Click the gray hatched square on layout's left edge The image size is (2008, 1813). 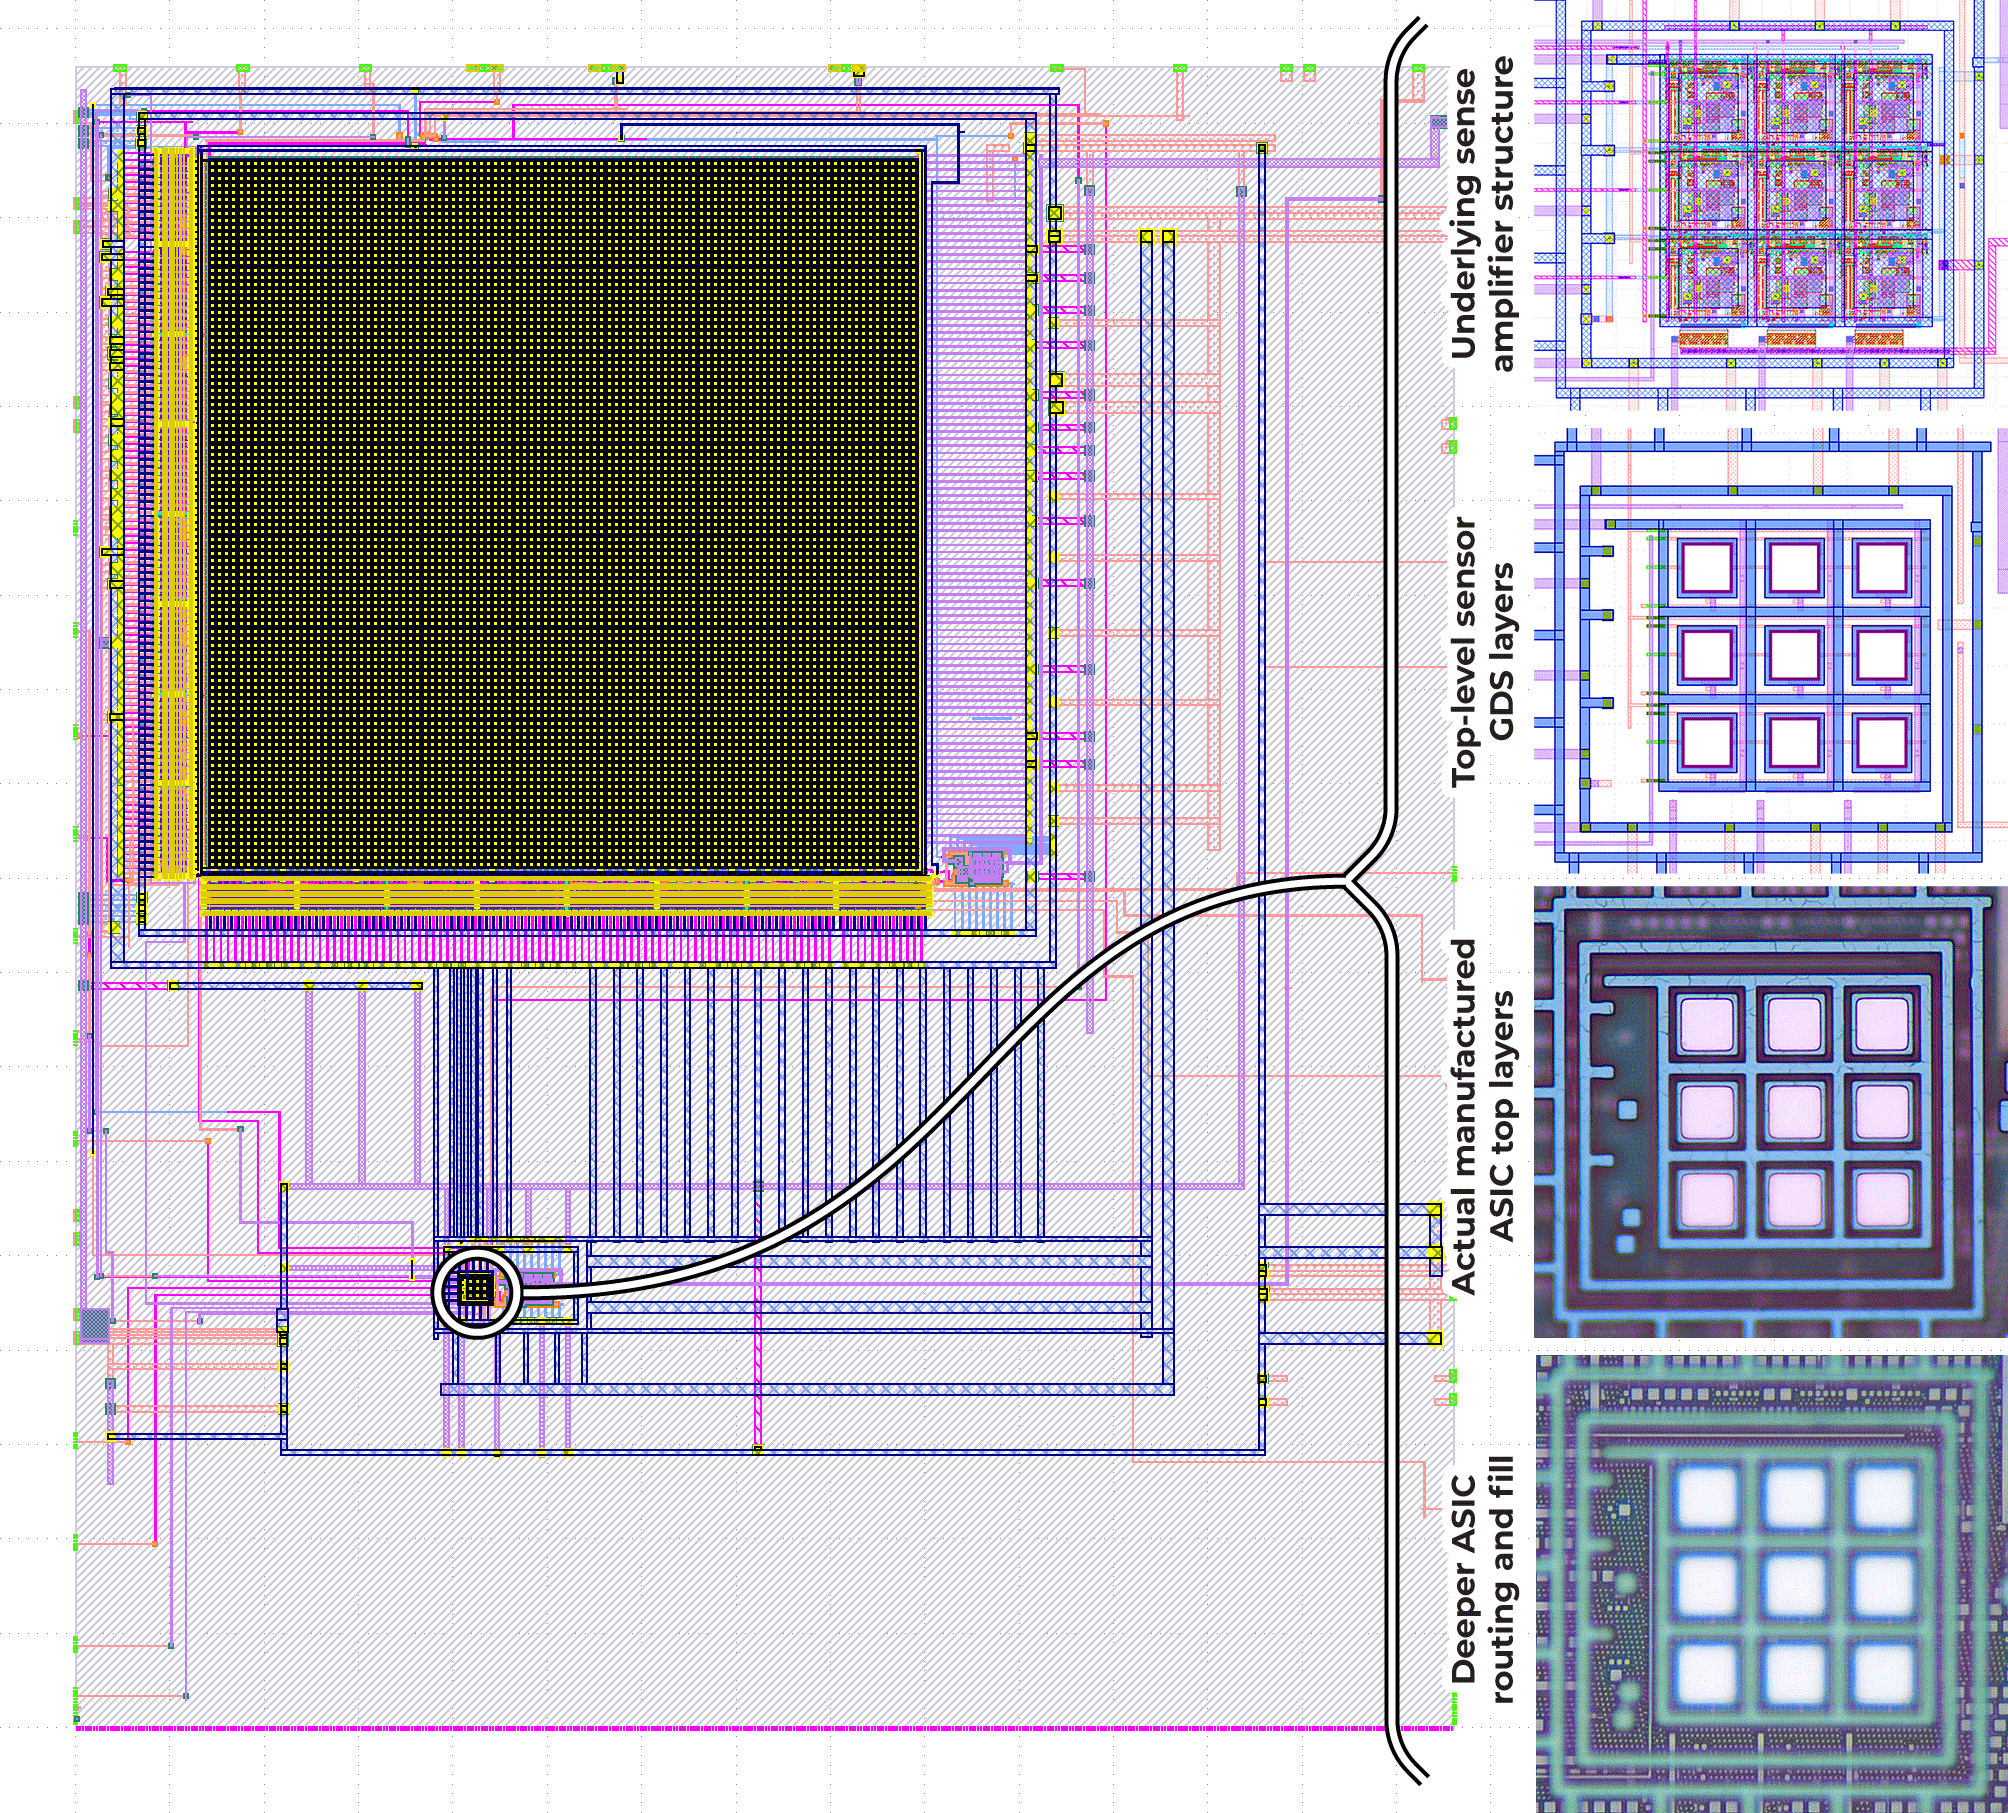coord(94,1325)
